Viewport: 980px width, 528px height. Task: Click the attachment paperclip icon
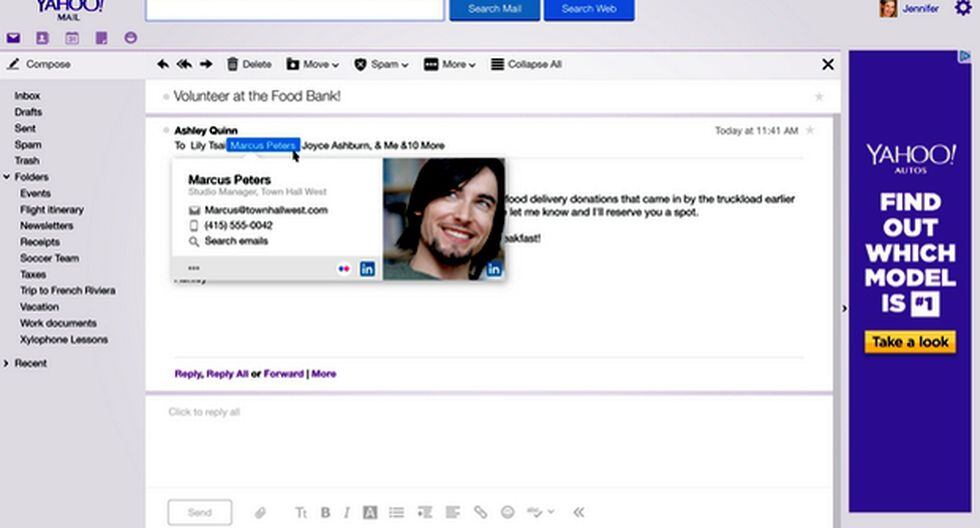260,512
